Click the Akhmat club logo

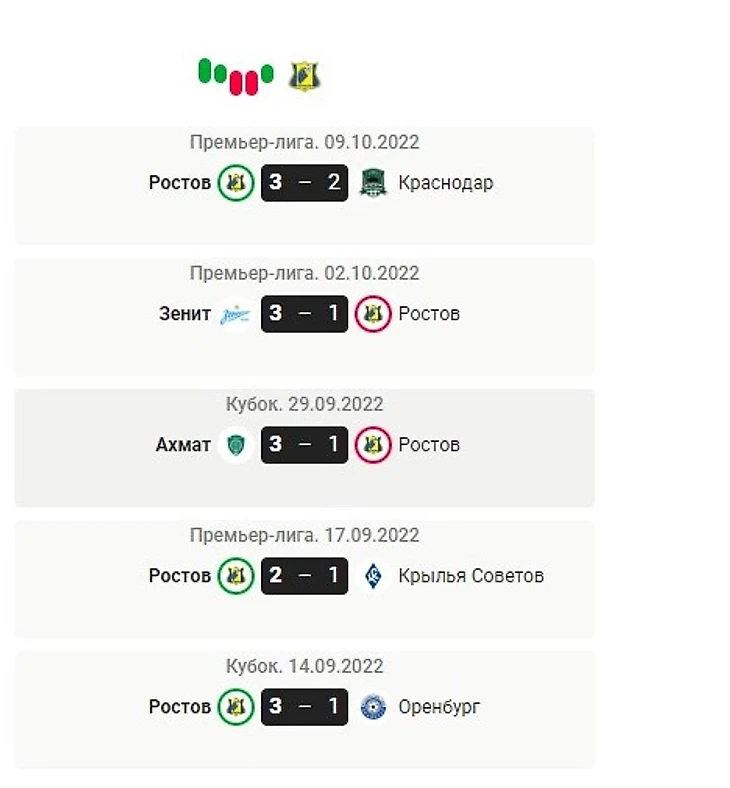[x=235, y=445]
